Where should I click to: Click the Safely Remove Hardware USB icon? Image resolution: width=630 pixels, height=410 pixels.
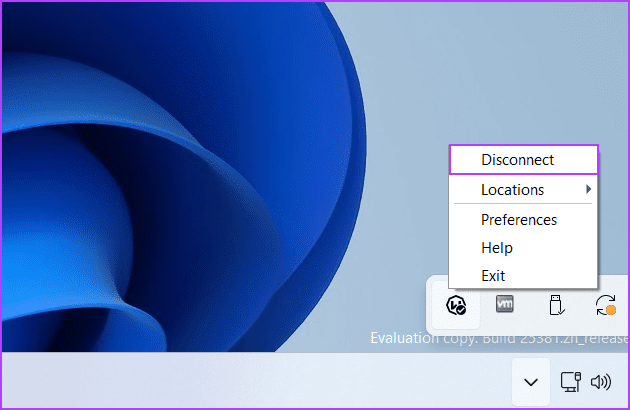coord(556,305)
